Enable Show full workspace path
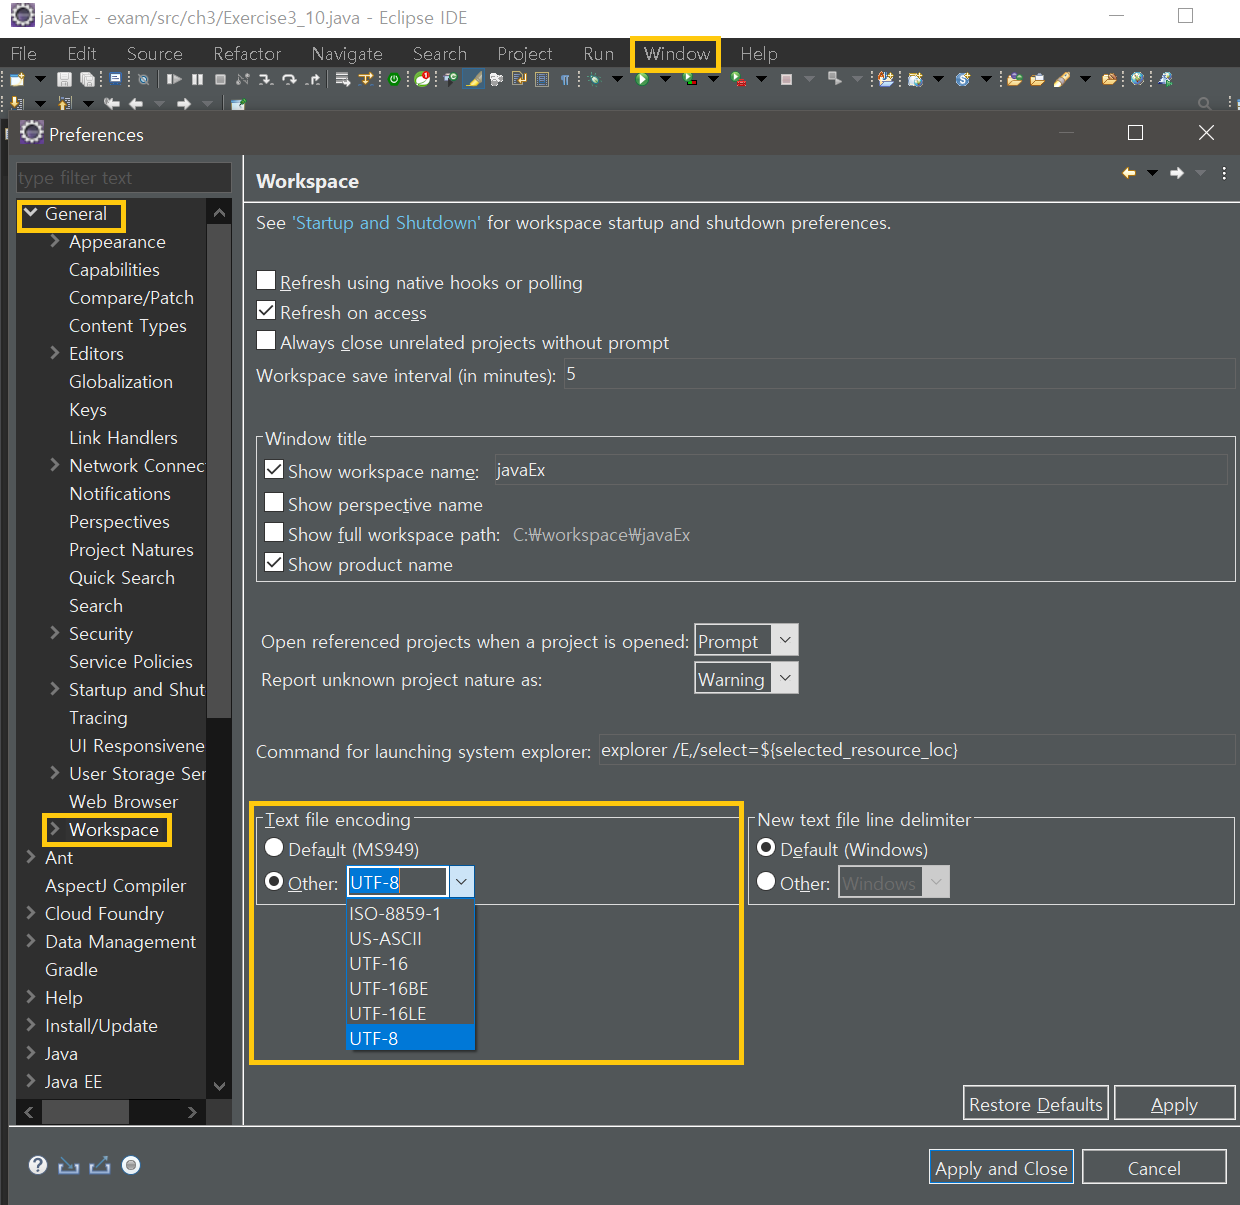 pyautogui.click(x=274, y=532)
